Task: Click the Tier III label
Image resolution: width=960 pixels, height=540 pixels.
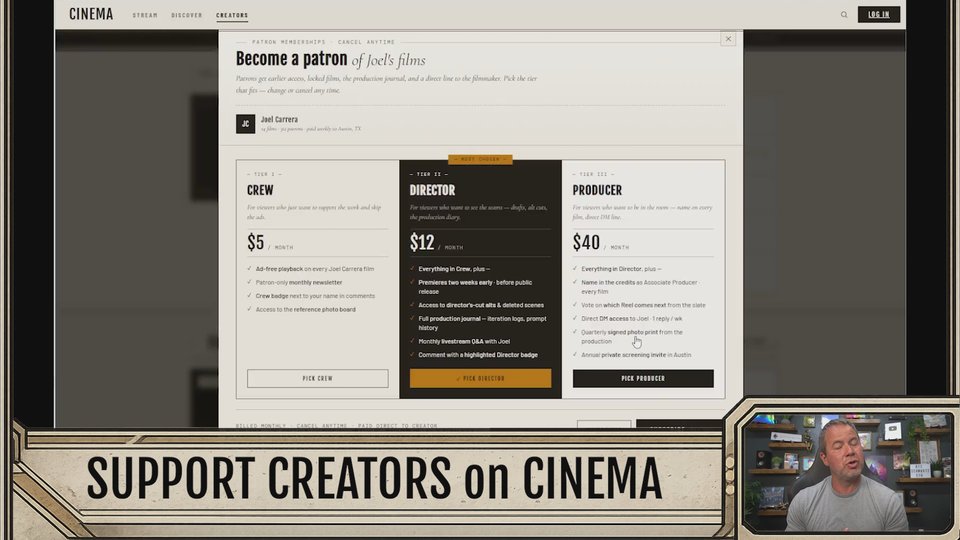Action: 593,174
